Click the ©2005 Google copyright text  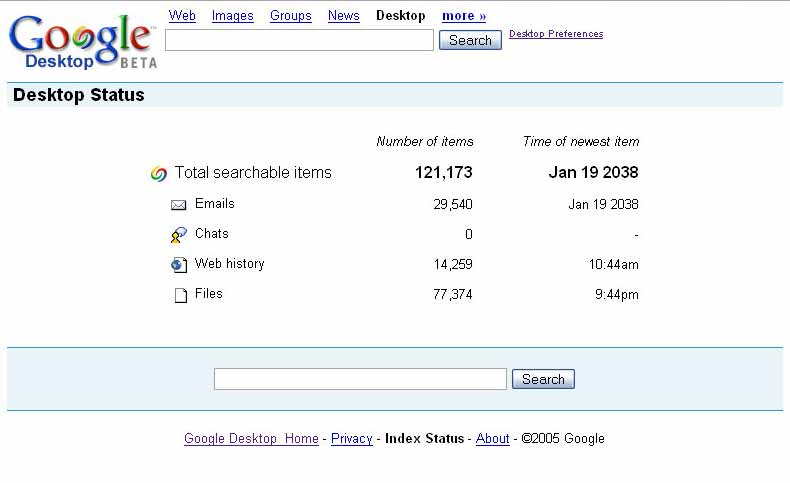563,439
